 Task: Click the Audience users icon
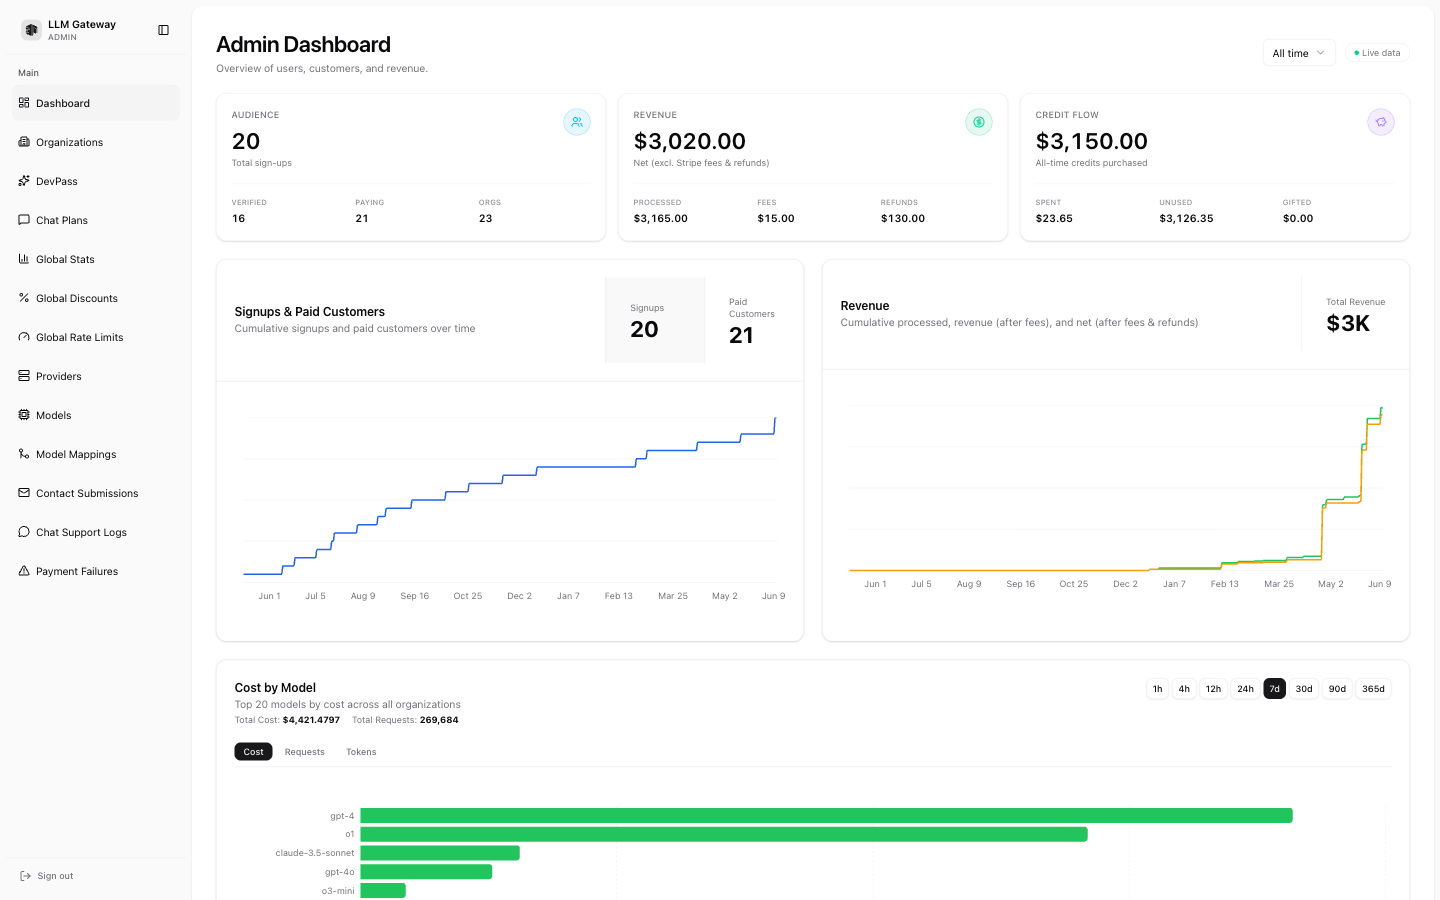click(x=577, y=122)
